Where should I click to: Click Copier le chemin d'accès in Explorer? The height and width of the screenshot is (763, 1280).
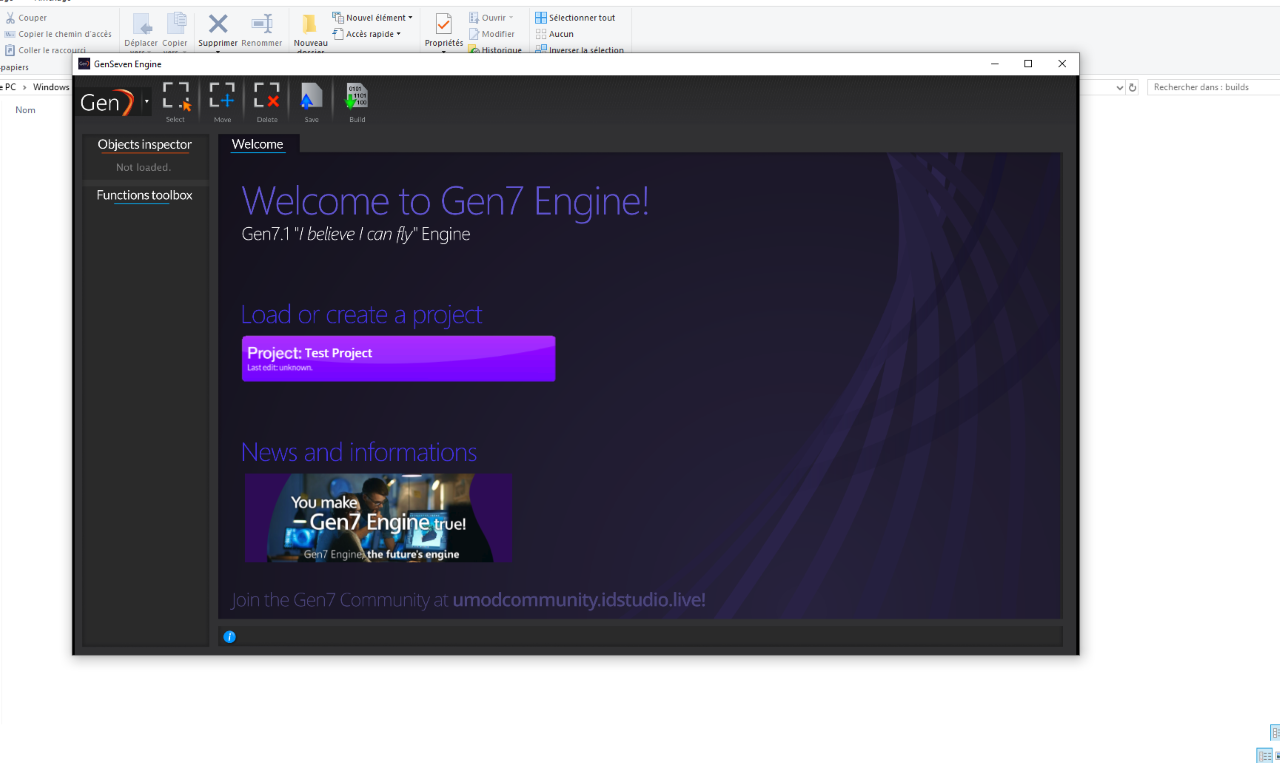pos(58,34)
